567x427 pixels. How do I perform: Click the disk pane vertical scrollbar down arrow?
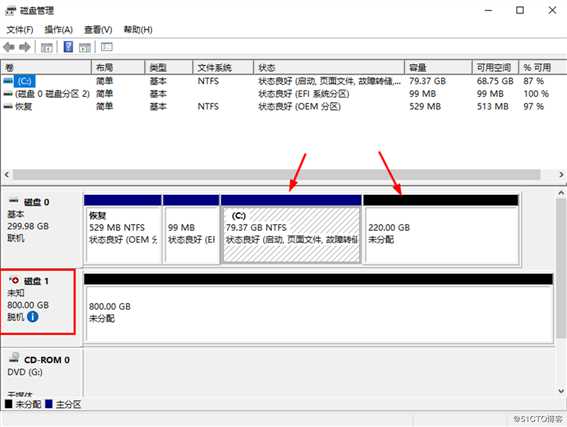(561, 391)
